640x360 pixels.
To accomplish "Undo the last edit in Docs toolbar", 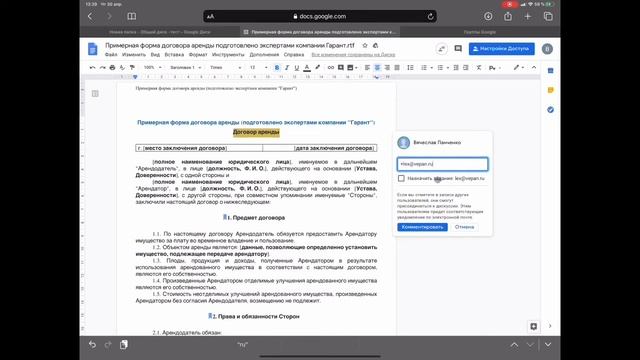I will click(x=93, y=67).
